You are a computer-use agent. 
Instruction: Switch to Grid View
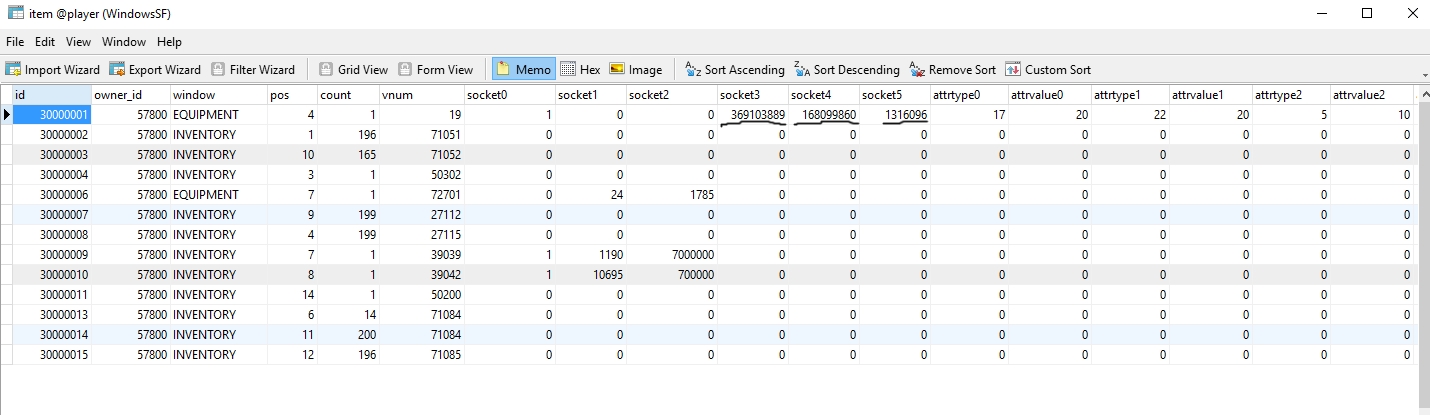(x=353, y=70)
